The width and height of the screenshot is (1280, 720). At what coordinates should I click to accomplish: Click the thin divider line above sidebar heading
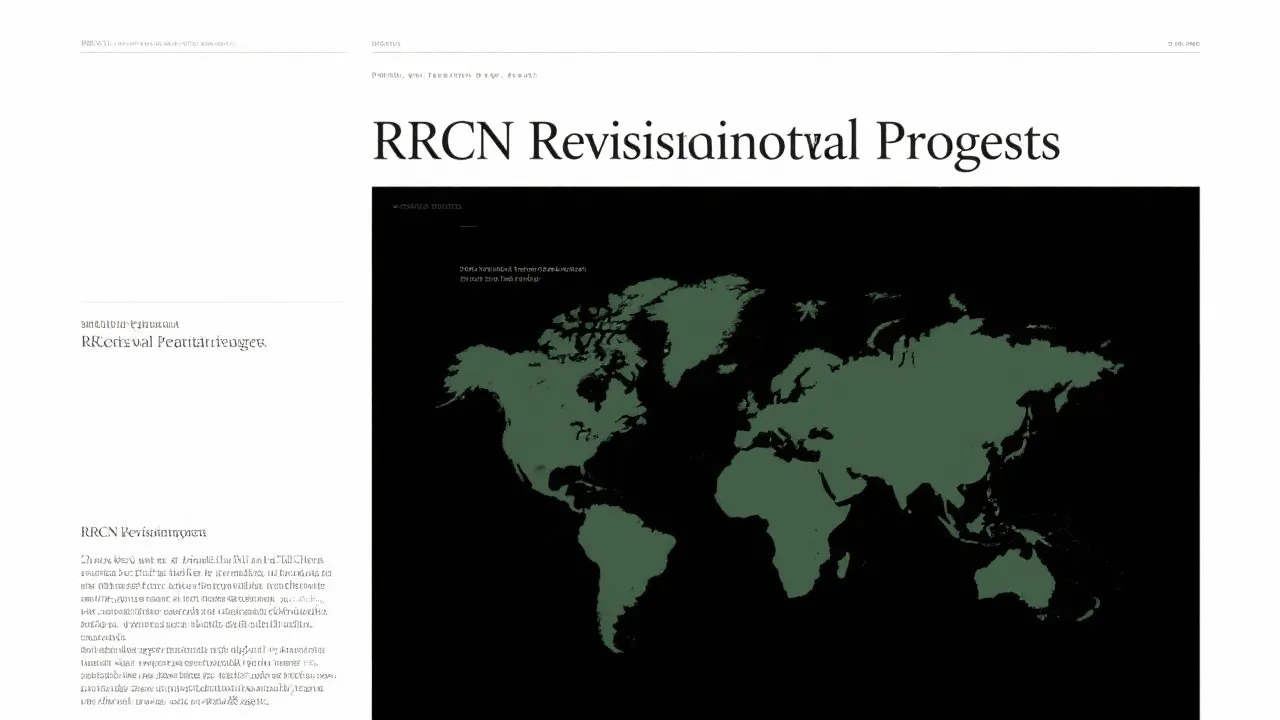(212, 302)
